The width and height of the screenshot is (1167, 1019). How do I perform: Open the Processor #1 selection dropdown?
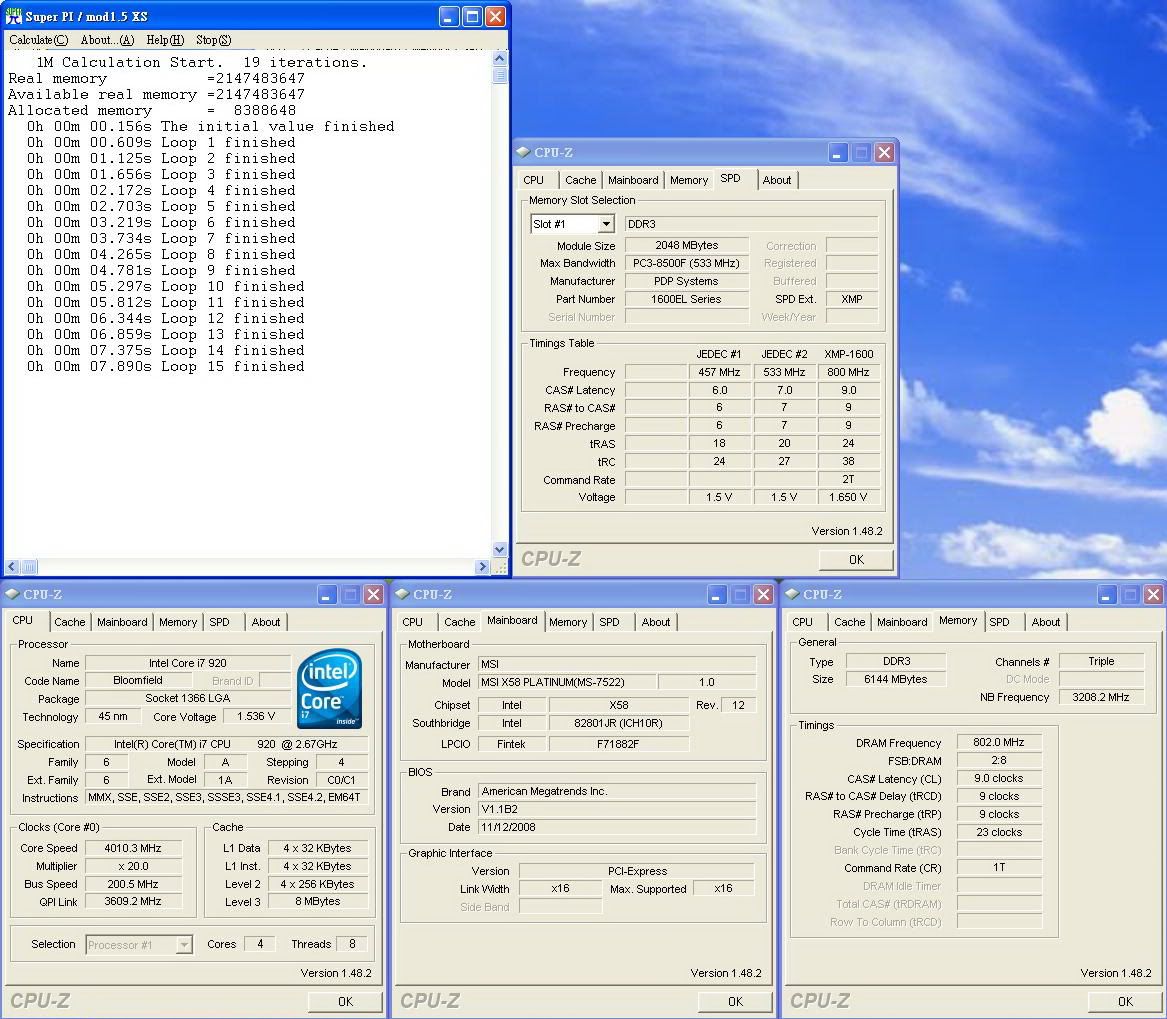[x=184, y=945]
